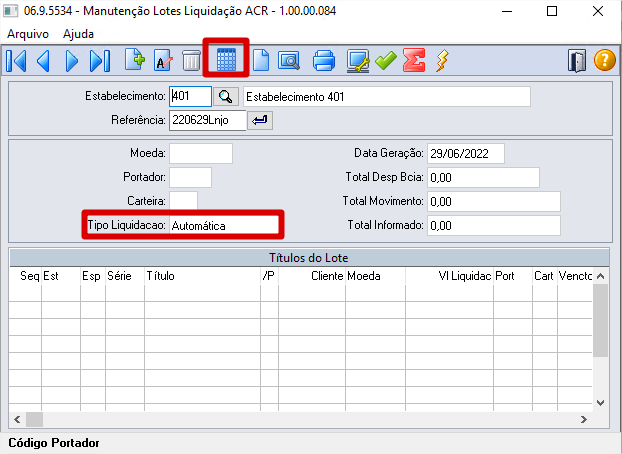Click the Código Portador status text
Viewport: 622px width, 454px height.
pyautogui.click(x=54, y=443)
